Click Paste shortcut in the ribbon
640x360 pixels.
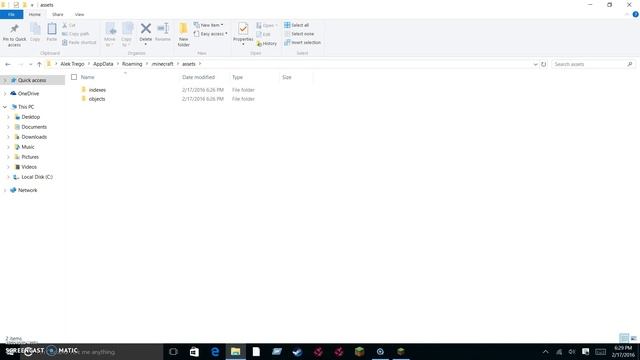[x=79, y=42]
